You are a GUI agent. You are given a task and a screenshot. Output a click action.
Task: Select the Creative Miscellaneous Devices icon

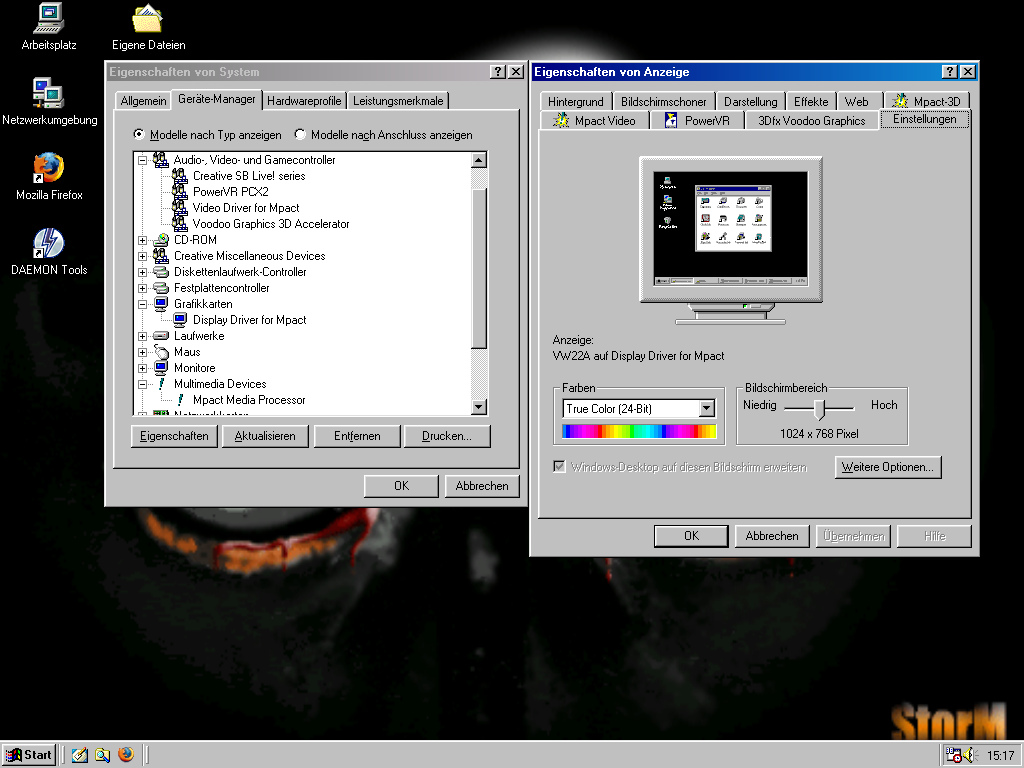[161, 255]
